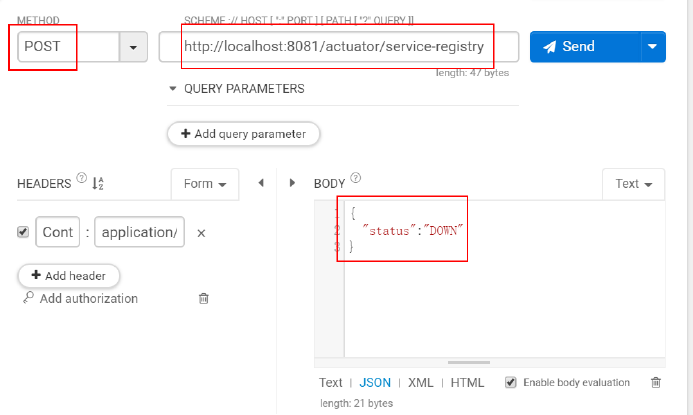
Task: Switch body format to HTML
Action: coord(467,382)
